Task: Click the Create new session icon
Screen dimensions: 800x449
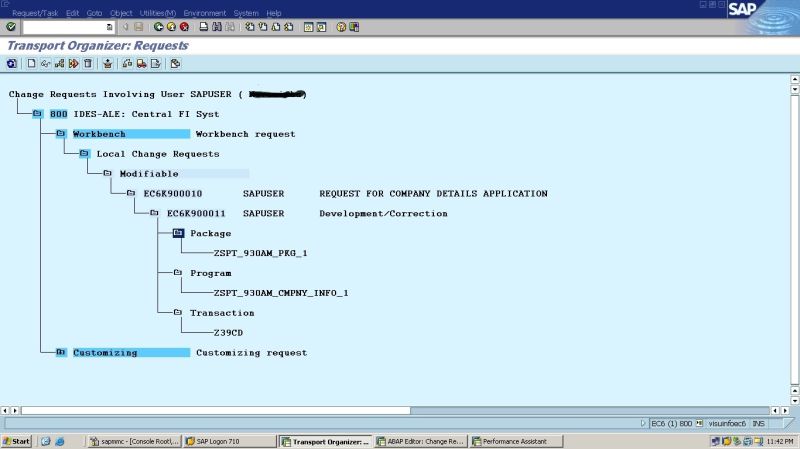Action: [x=308, y=27]
